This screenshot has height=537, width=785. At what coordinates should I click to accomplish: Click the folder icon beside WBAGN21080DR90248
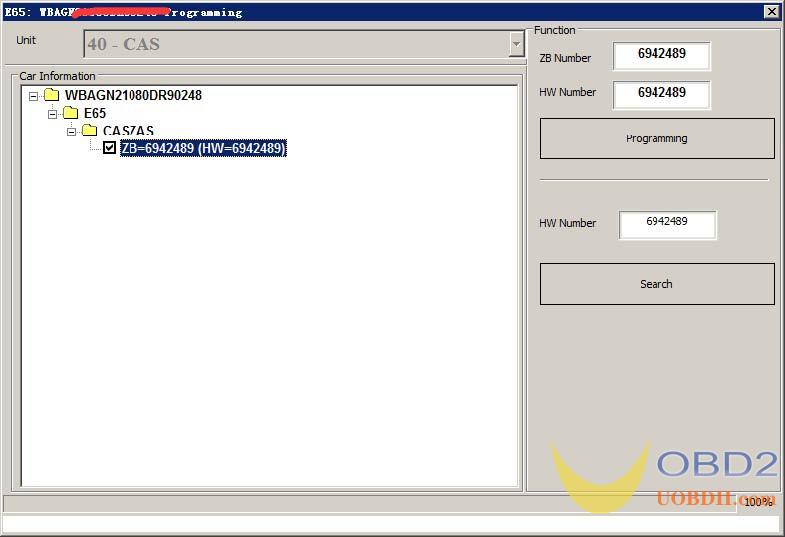(x=52, y=96)
